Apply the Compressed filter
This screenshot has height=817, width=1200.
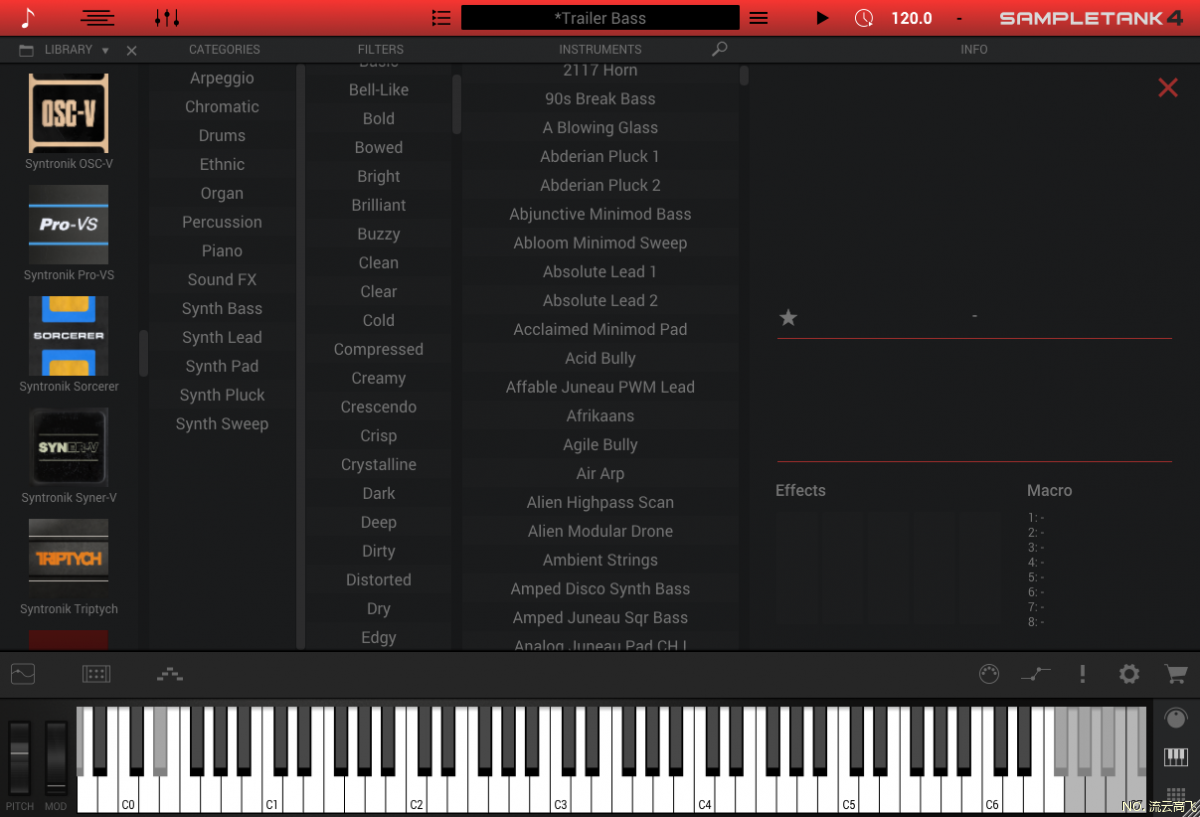tap(379, 350)
